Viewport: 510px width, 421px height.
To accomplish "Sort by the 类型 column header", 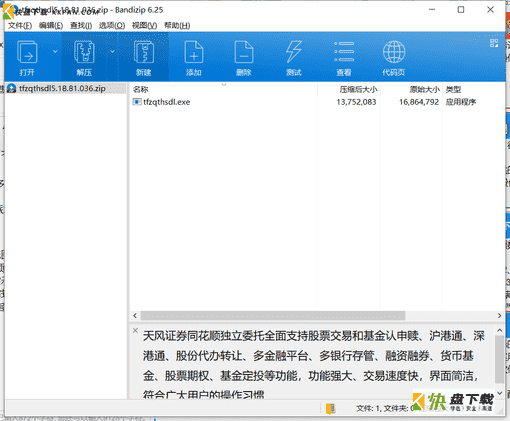I will pos(453,89).
